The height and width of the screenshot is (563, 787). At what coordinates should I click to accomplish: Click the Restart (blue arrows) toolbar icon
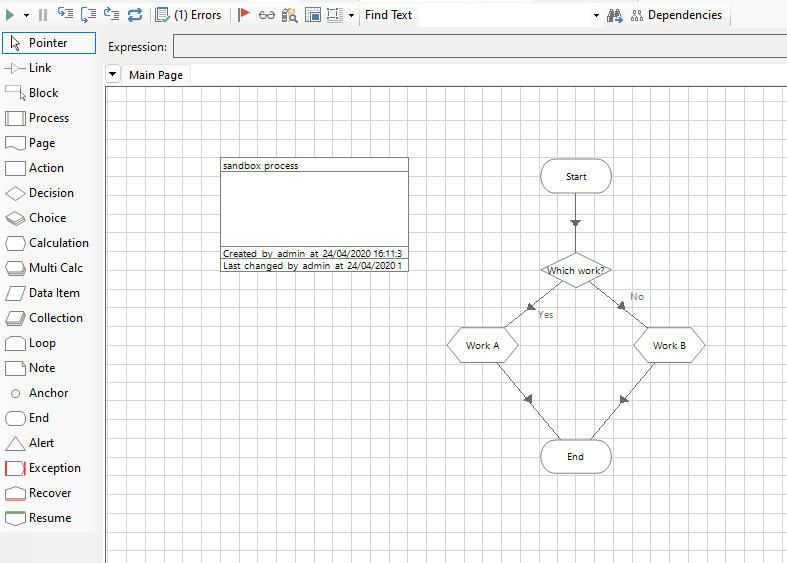pyautogui.click(x=134, y=15)
